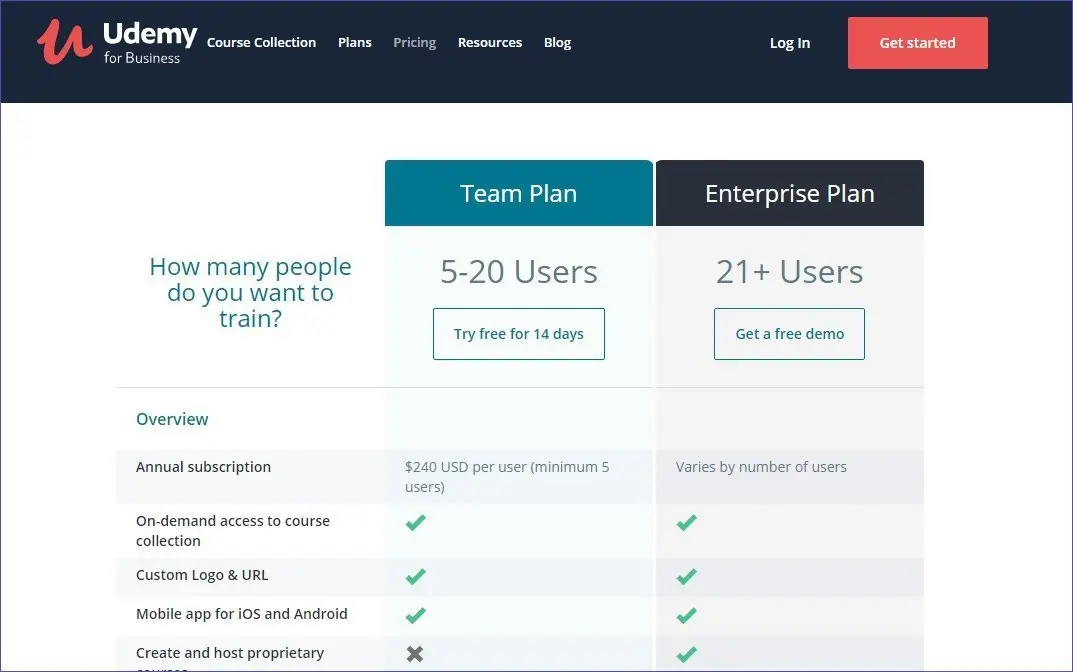Click the Udemy for Business logo

117,43
